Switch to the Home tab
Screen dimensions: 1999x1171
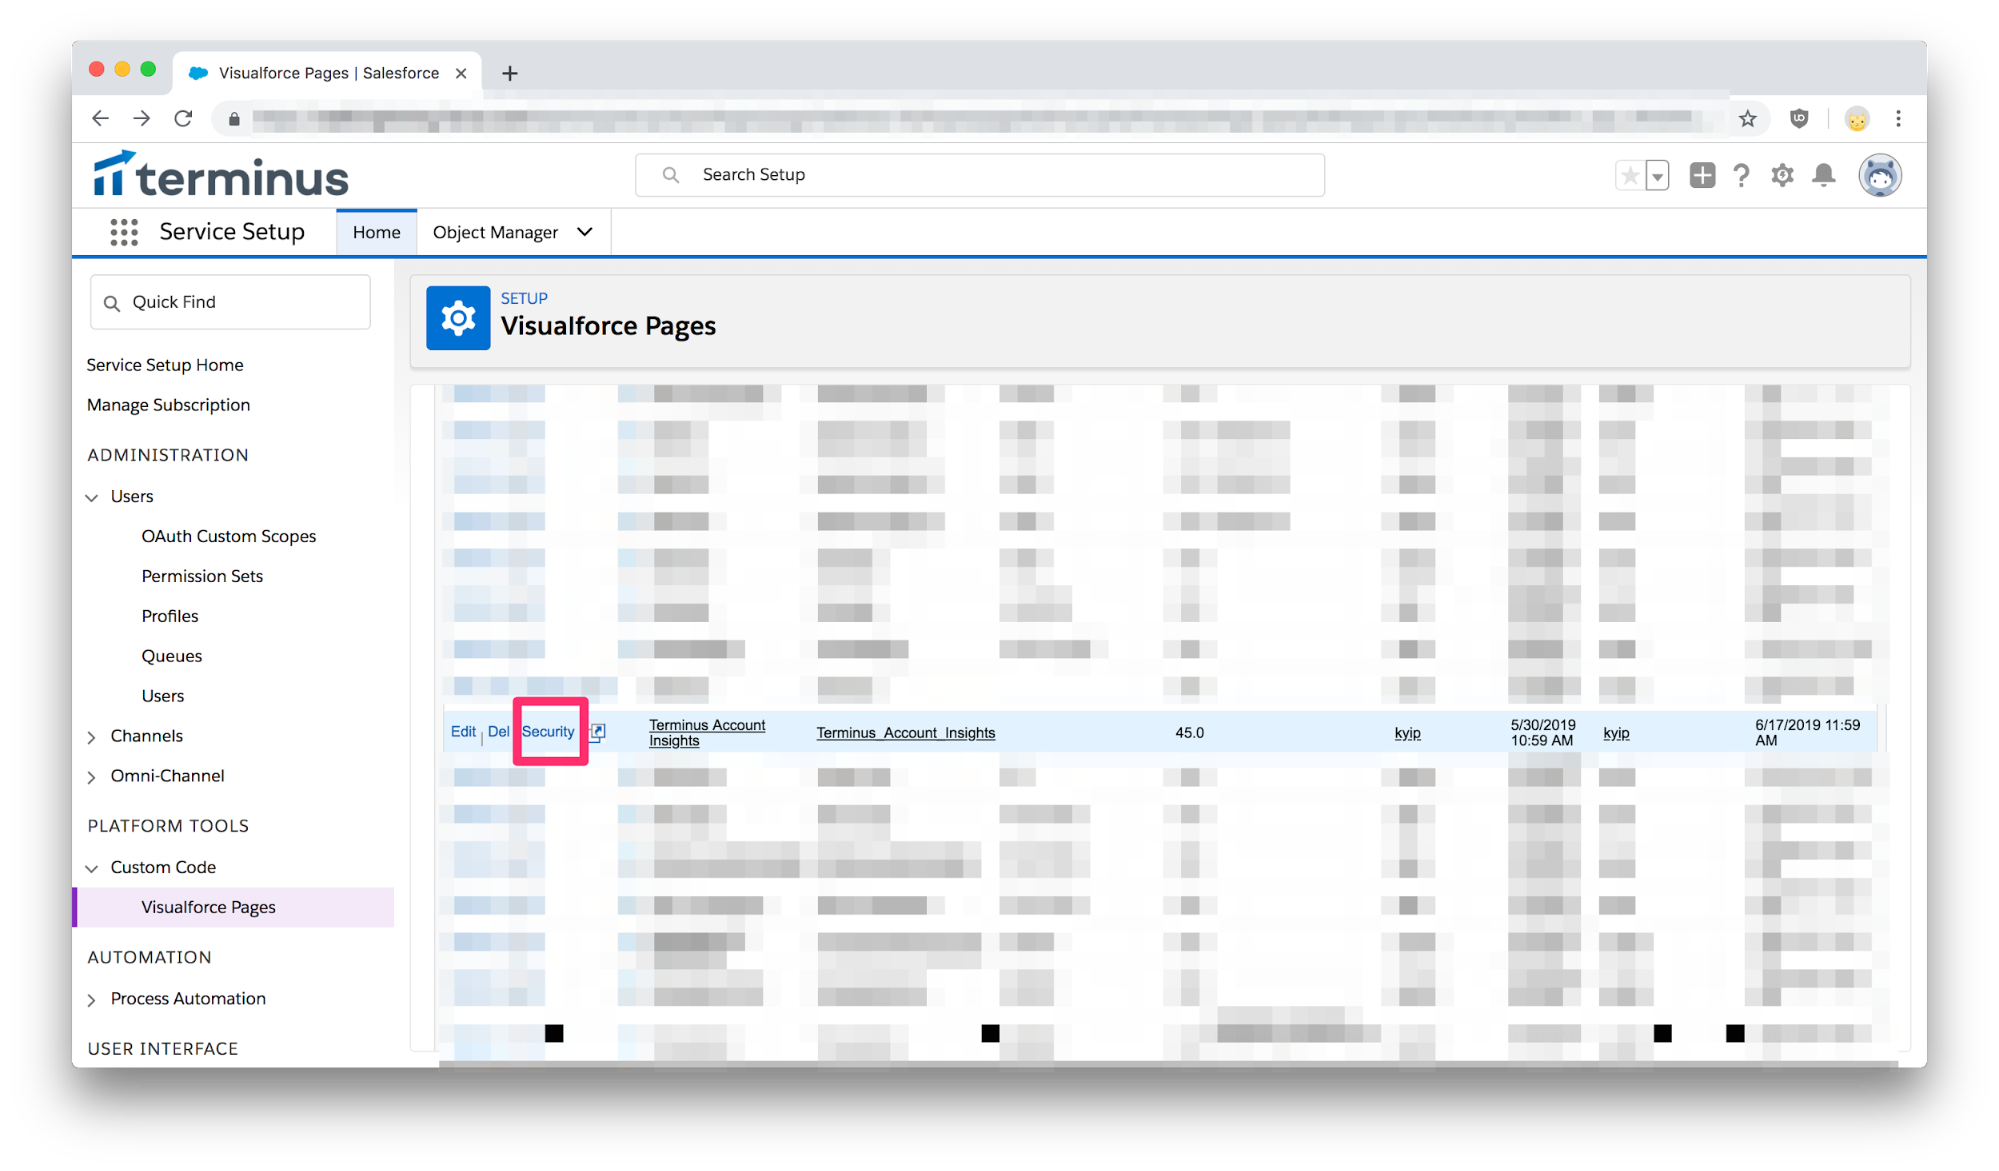point(376,232)
